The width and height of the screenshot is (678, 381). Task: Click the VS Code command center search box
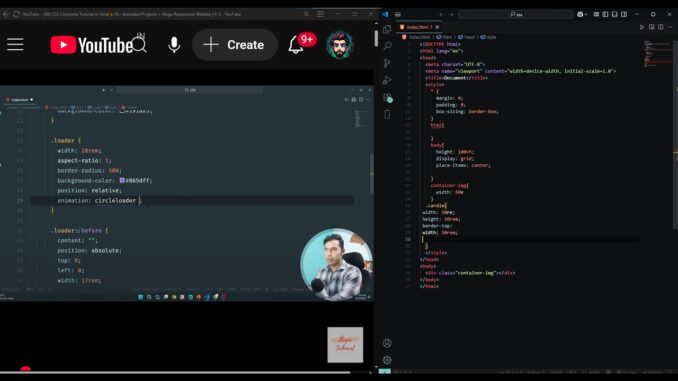pos(515,14)
